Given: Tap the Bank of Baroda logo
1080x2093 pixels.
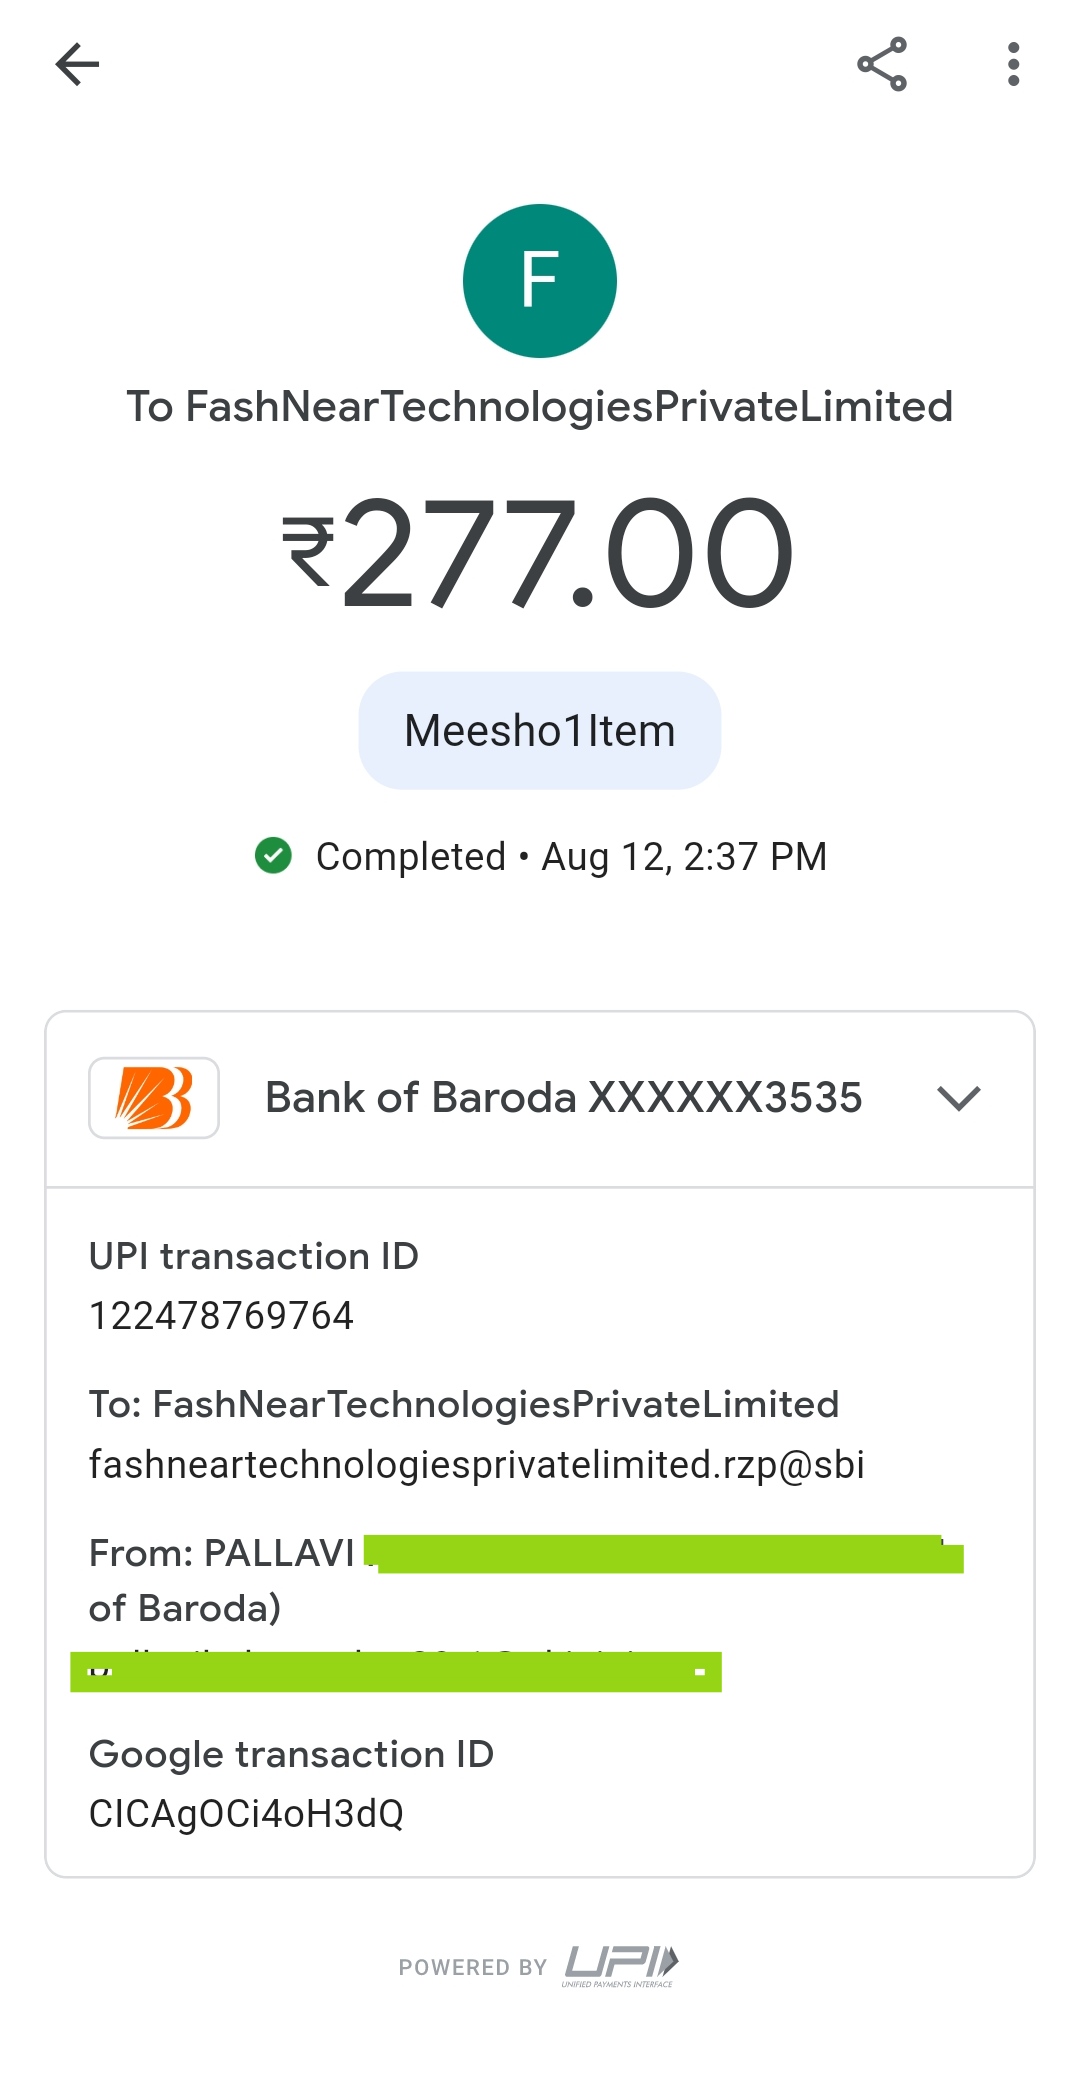Looking at the screenshot, I should 154,1098.
